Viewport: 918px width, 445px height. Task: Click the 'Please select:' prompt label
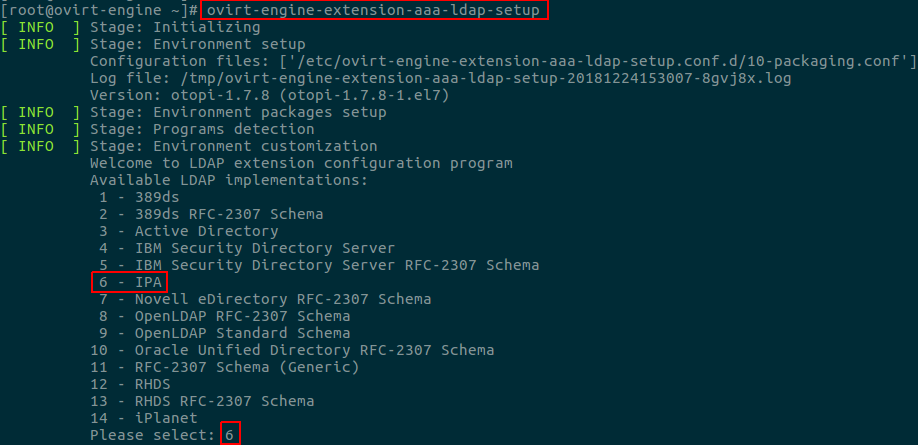tap(153, 435)
